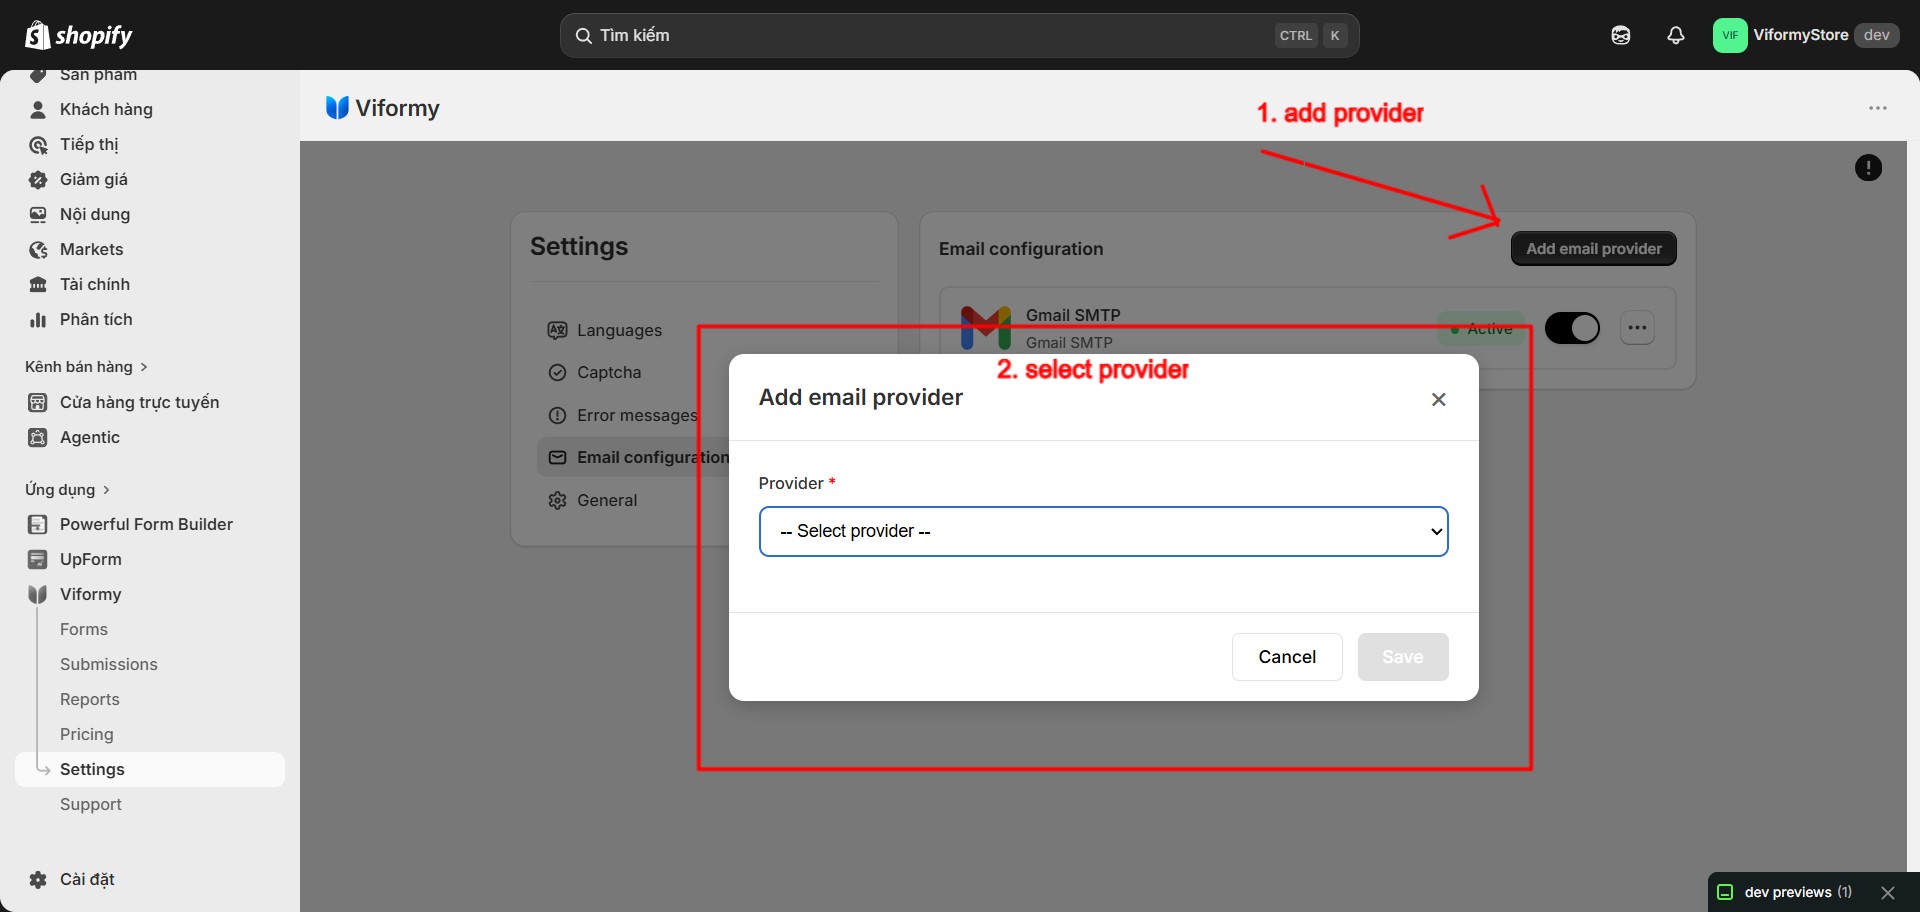This screenshot has height=912, width=1920.
Task: Click Add email provider button
Action: [1594, 249]
